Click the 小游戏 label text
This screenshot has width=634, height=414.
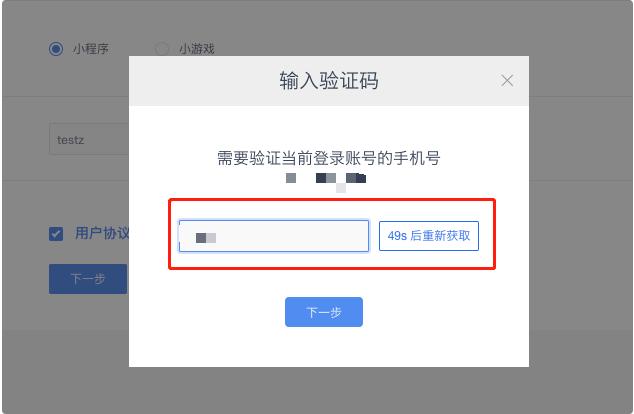pyautogui.click(x=197, y=49)
